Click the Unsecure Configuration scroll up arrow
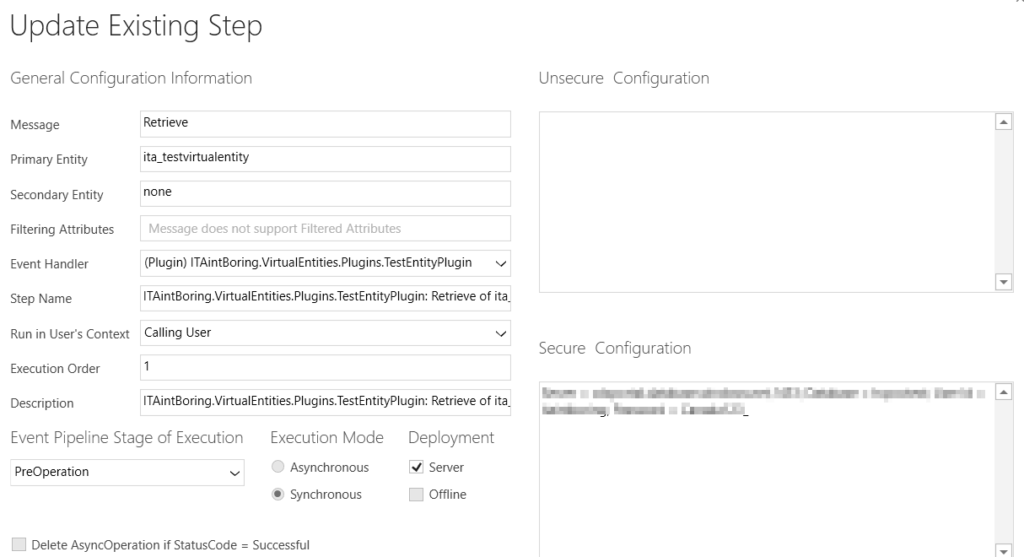Viewport: 1024px width, 557px height. pos(1004,121)
